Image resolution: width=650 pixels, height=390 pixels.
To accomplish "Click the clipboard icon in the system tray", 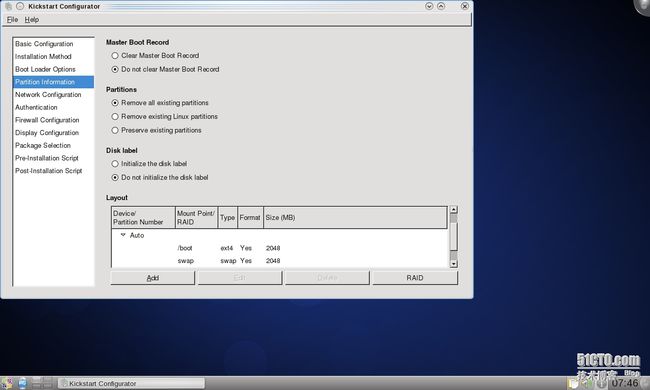I will 574,384.
